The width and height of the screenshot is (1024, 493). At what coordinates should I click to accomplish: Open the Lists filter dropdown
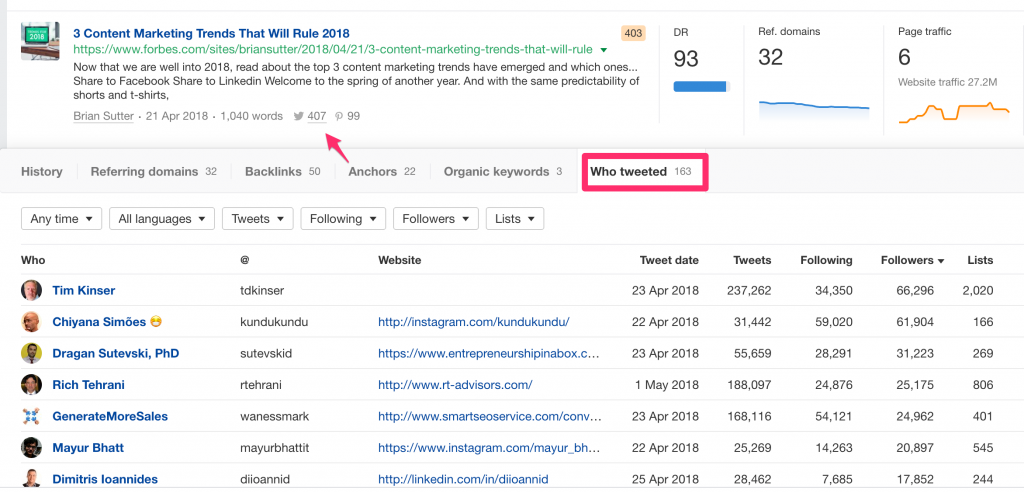click(515, 219)
